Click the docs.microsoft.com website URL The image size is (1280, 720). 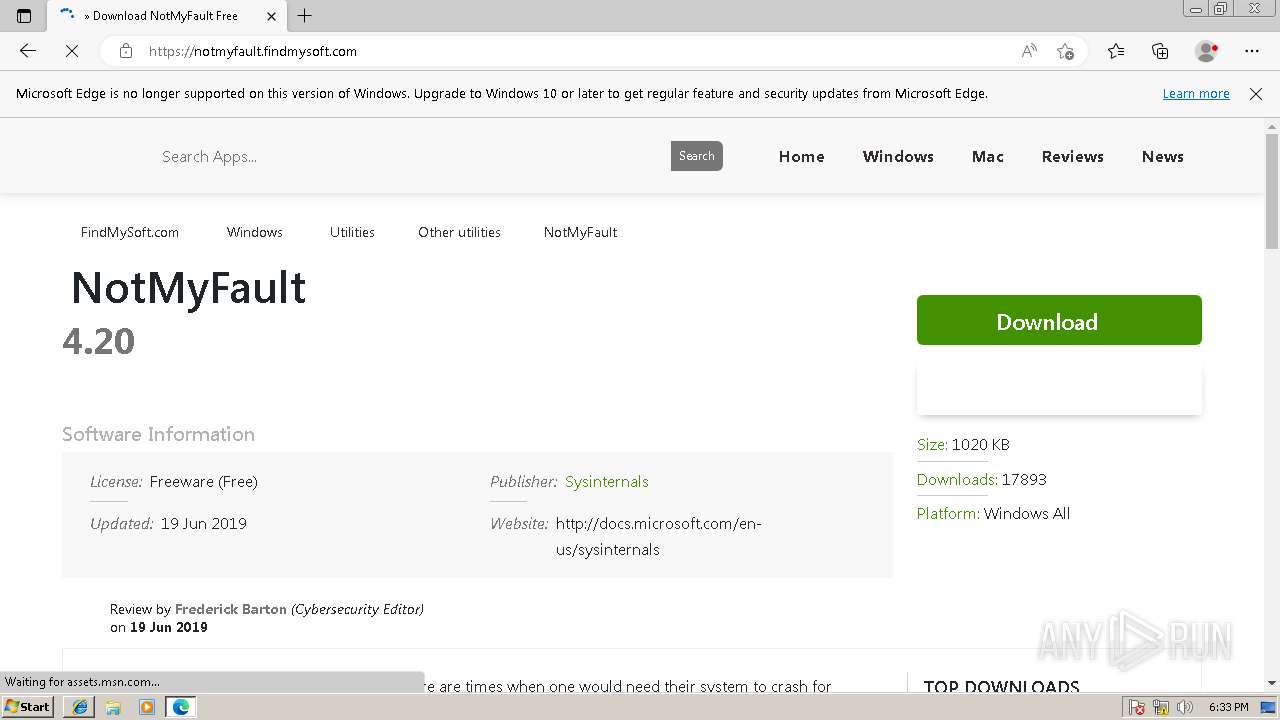pos(659,537)
